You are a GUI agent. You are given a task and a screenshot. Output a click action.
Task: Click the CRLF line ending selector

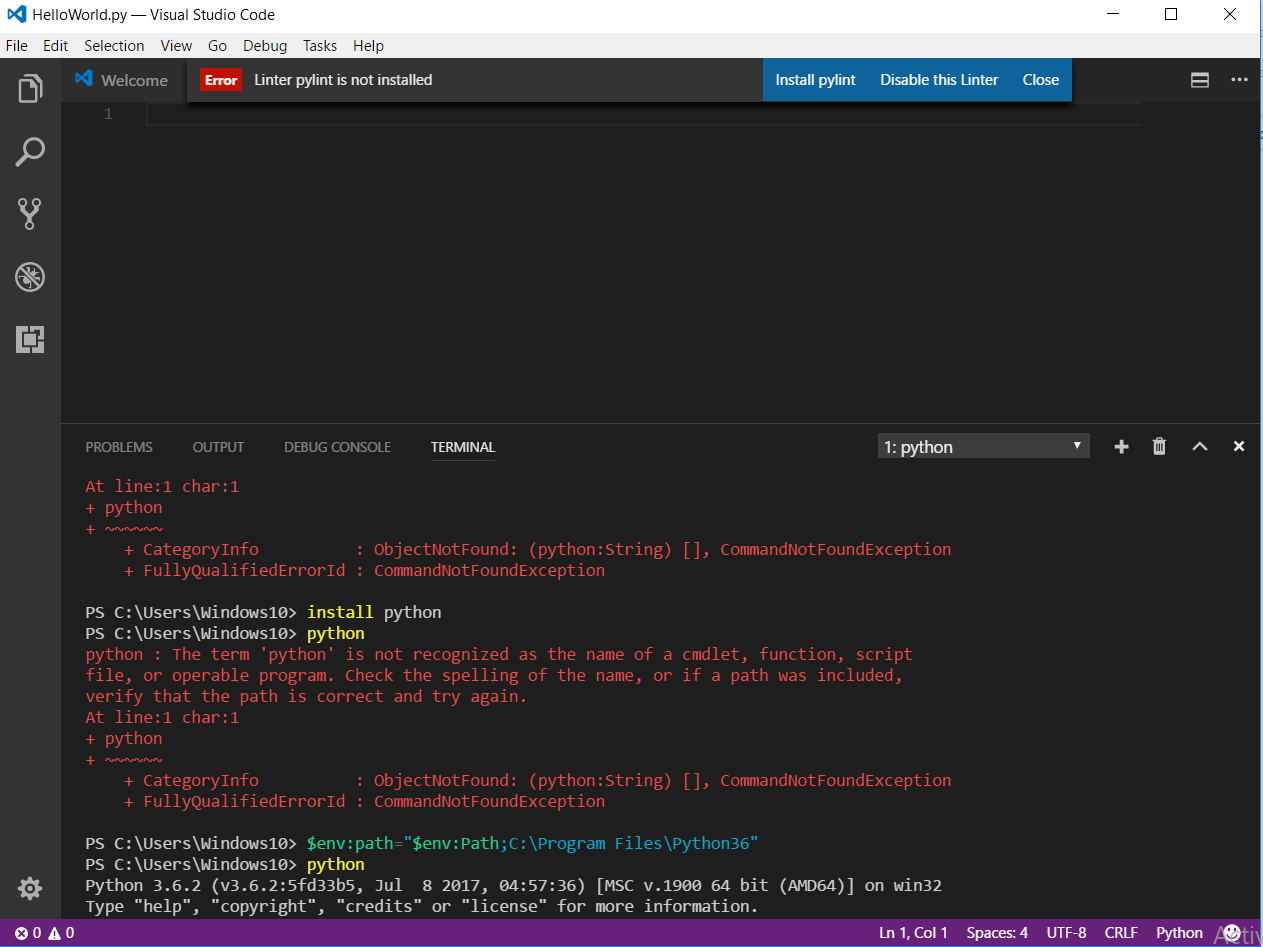click(1121, 933)
